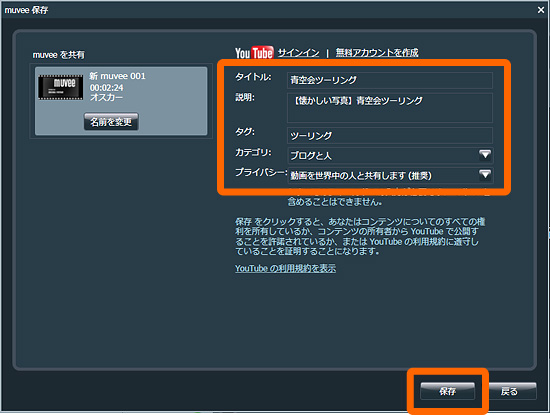Focus the 説明 description text area
Viewport: 550px width, 415px height.
click(390, 108)
